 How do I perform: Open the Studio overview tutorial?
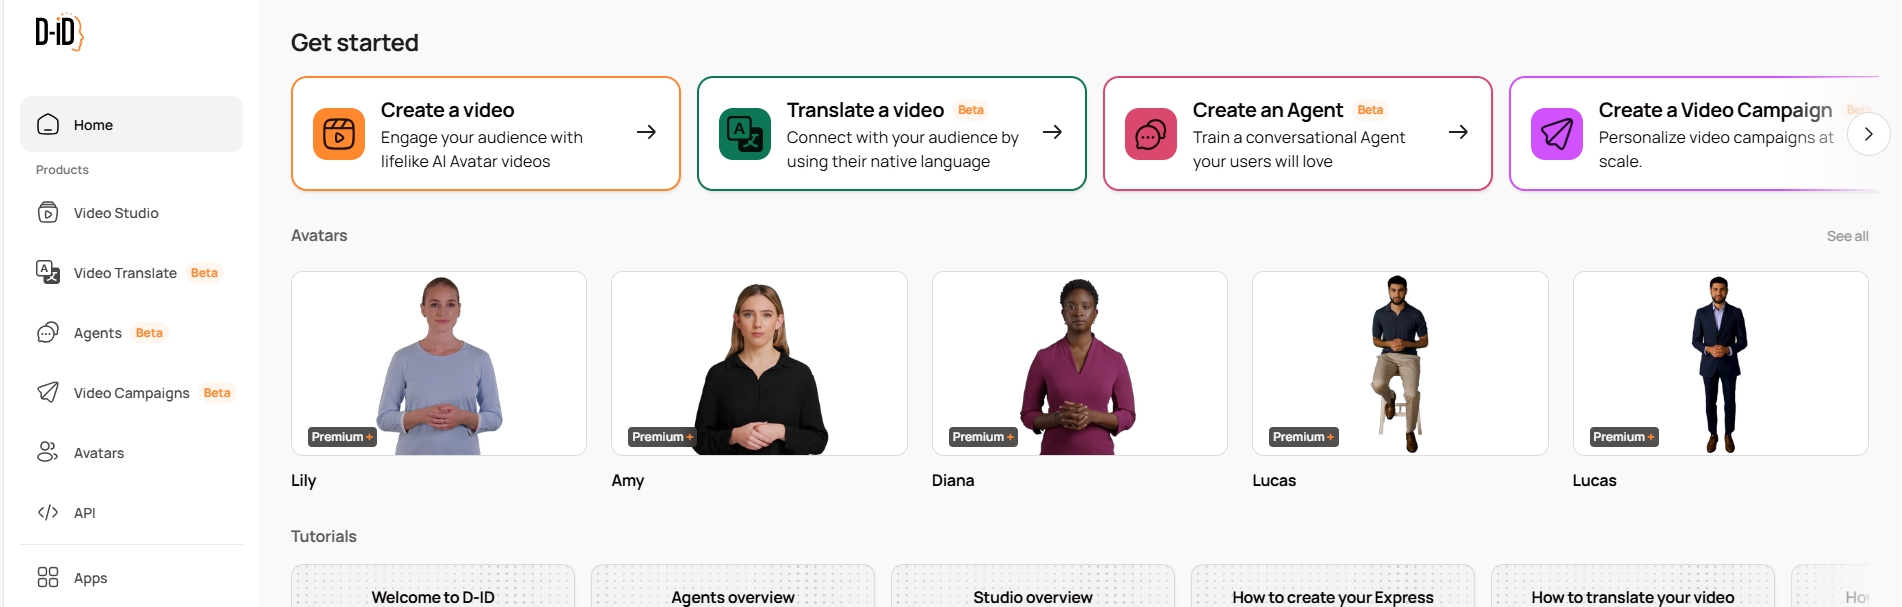click(1033, 586)
